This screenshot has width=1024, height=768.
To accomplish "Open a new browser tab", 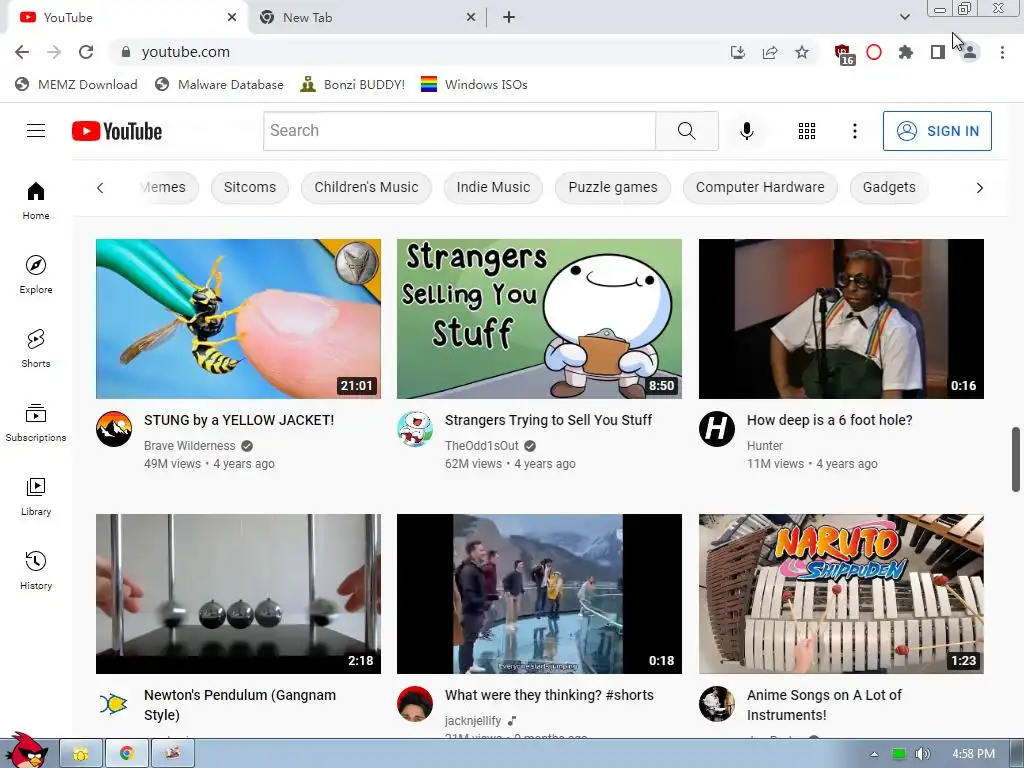I will click(509, 18).
